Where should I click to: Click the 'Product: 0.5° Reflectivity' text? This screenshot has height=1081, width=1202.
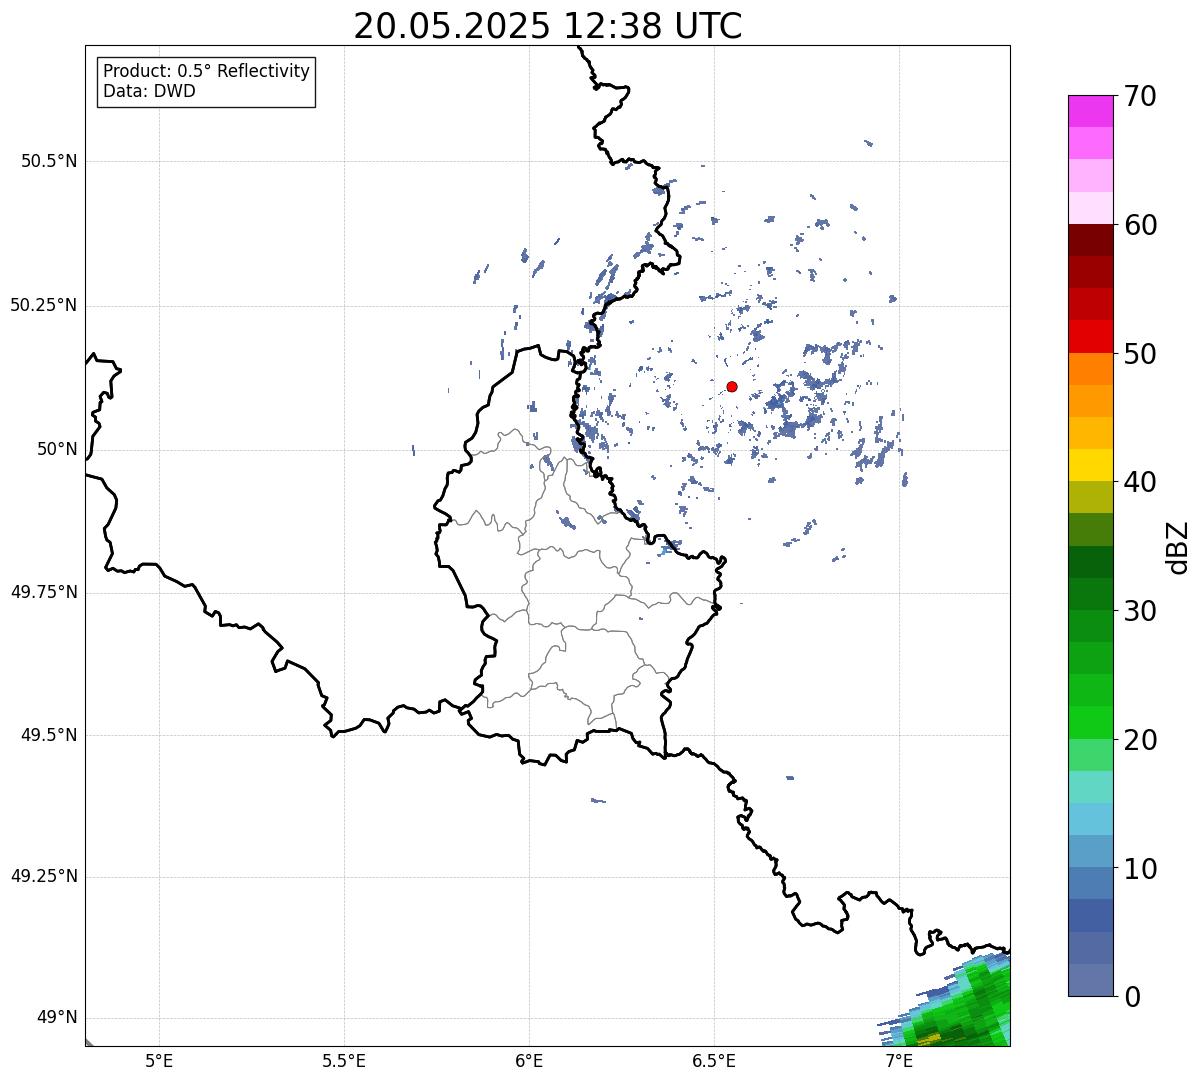[207, 72]
